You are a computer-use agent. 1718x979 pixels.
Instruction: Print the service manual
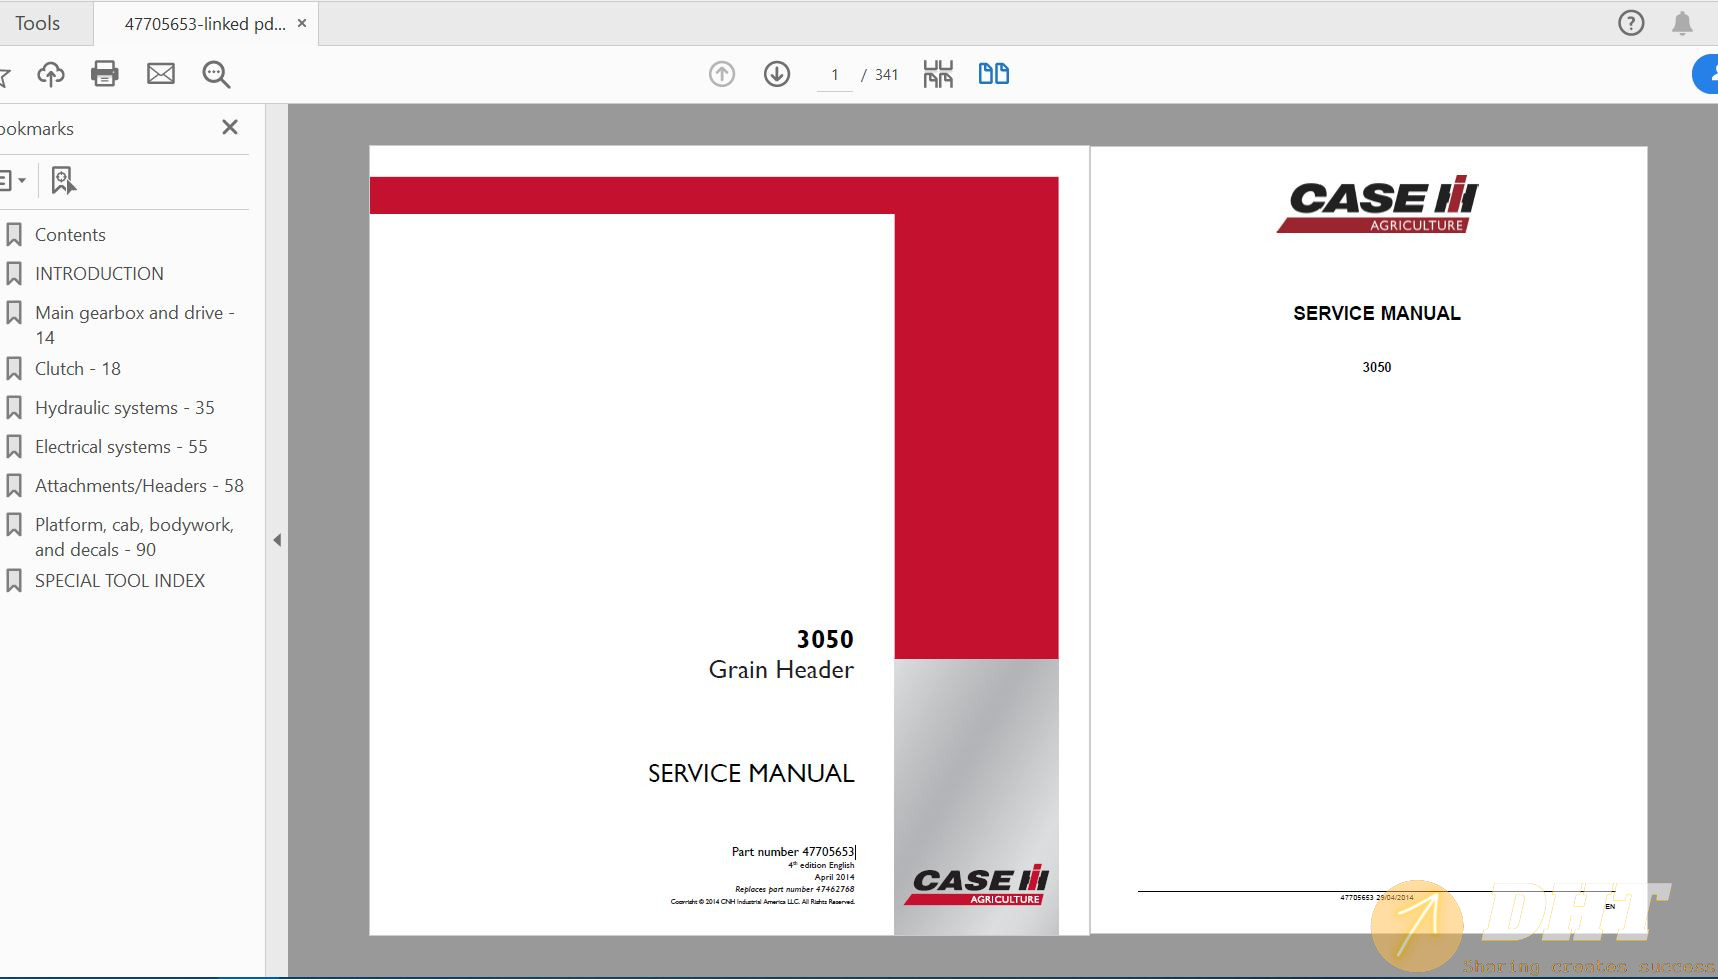(x=105, y=73)
